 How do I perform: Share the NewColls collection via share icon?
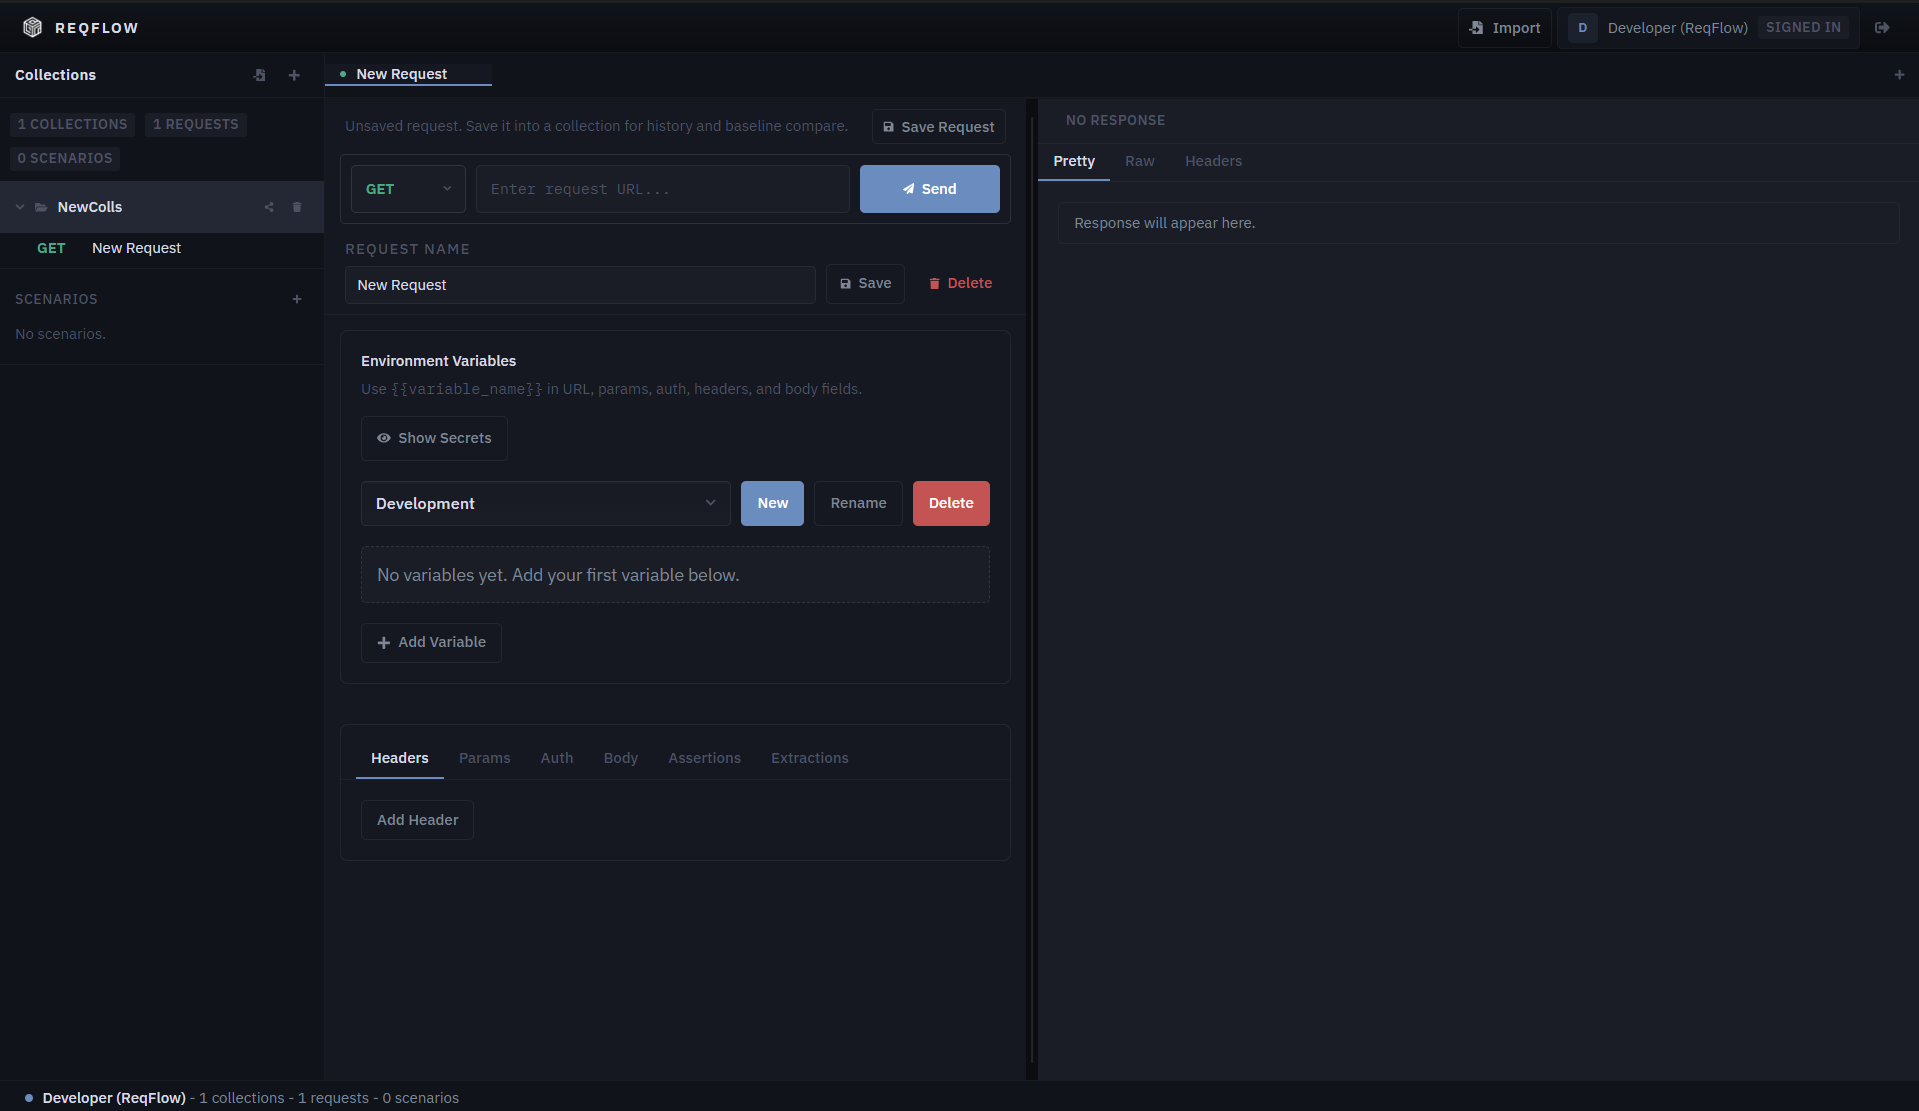[x=268, y=207]
